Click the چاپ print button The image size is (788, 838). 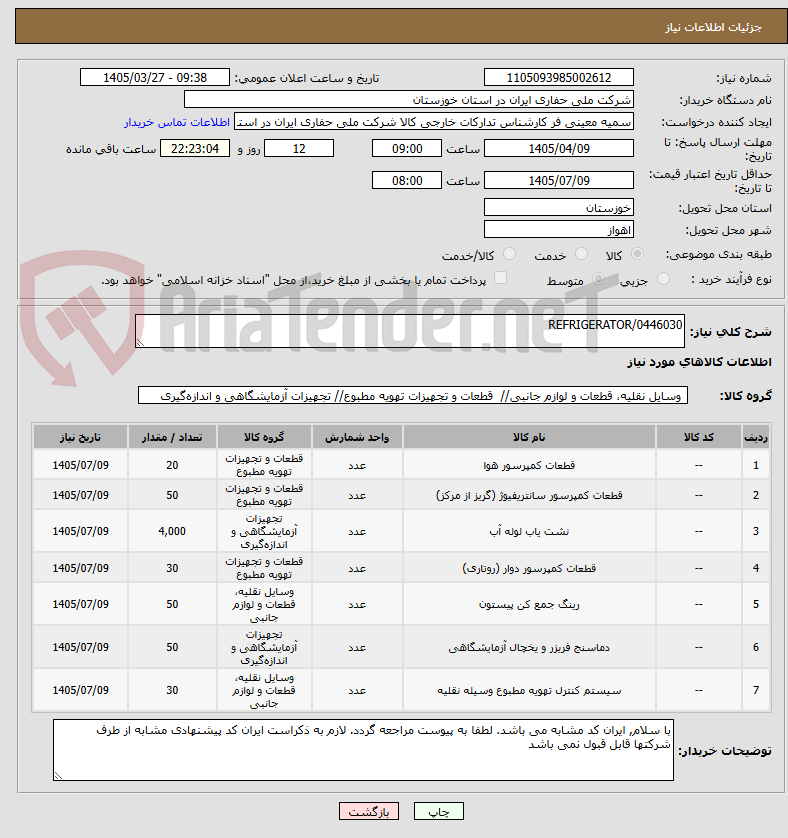click(x=439, y=811)
